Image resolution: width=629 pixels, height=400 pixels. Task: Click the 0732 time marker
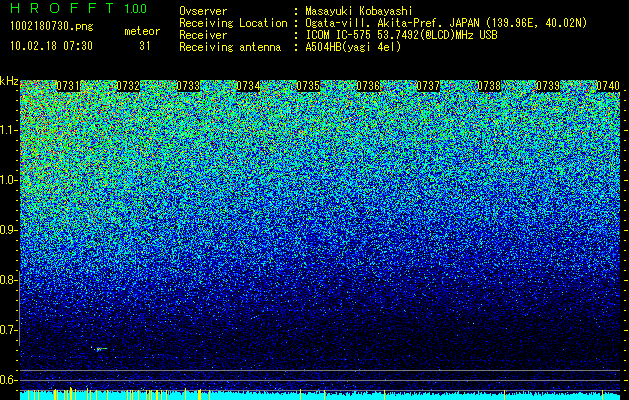(x=128, y=86)
